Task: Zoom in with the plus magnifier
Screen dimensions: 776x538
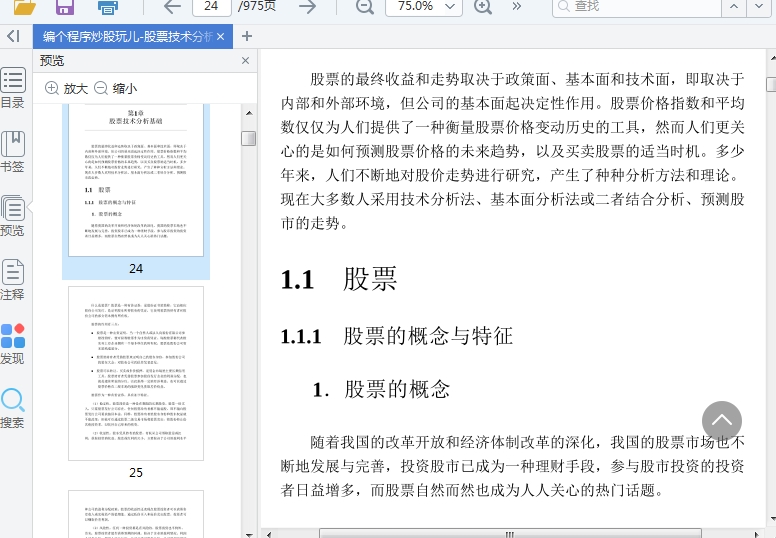Action: point(483,6)
